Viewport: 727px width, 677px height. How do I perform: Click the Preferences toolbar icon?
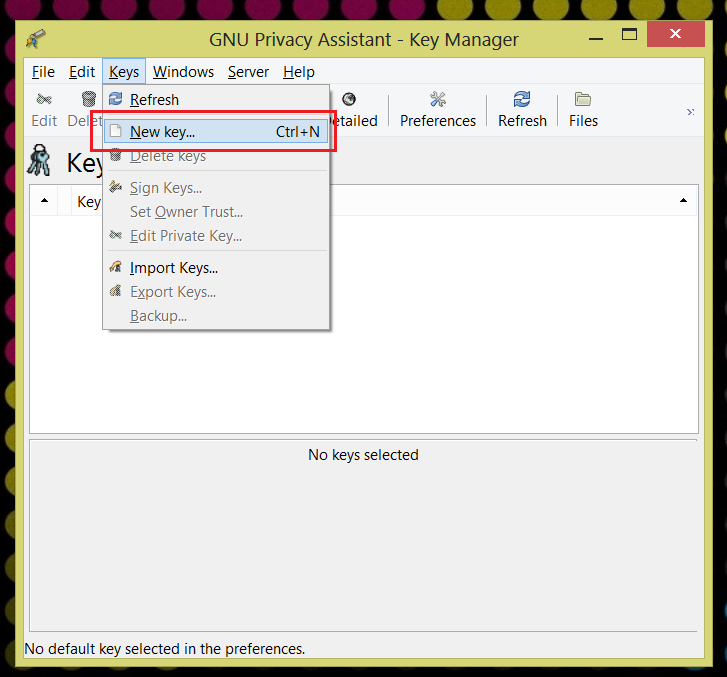coord(437,100)
